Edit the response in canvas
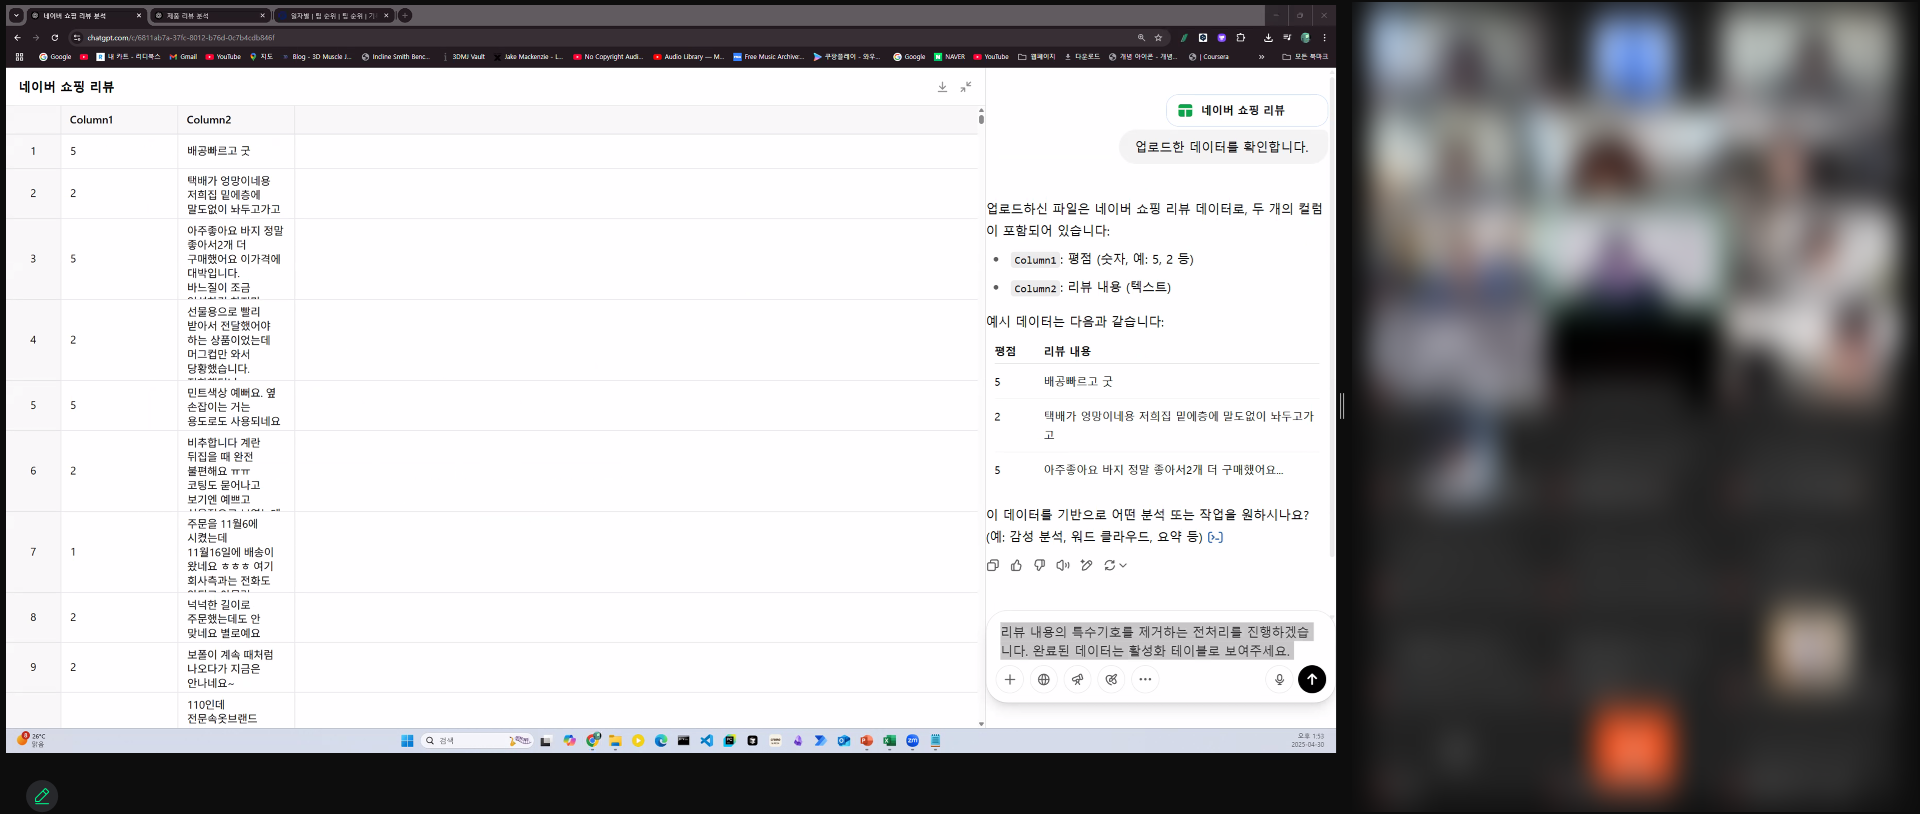The height and width of the screenshot is (814, 1920). 1087,565
